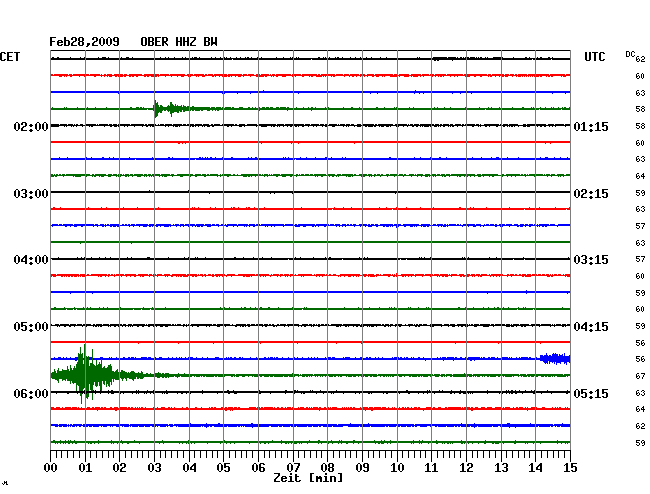Select the DC column header
Image resolution: width=650 pixels, height=494 pixels.
tap(630, 54)
